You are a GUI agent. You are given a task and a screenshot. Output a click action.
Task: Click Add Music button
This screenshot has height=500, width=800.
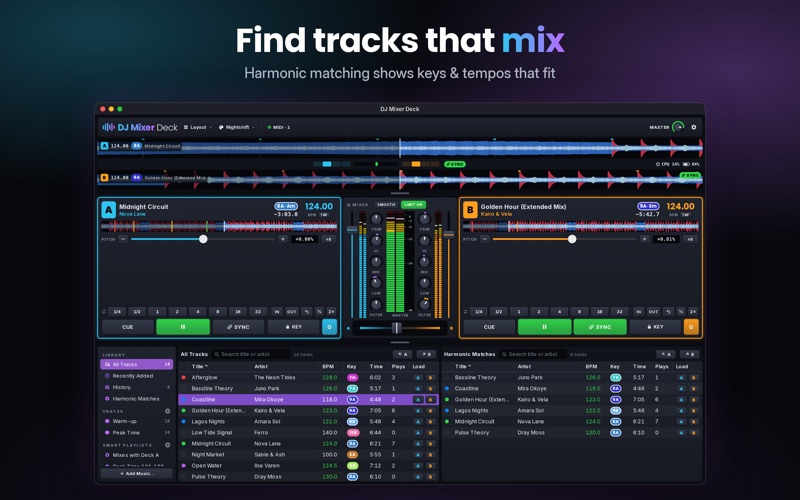click(x=137, y=473)
